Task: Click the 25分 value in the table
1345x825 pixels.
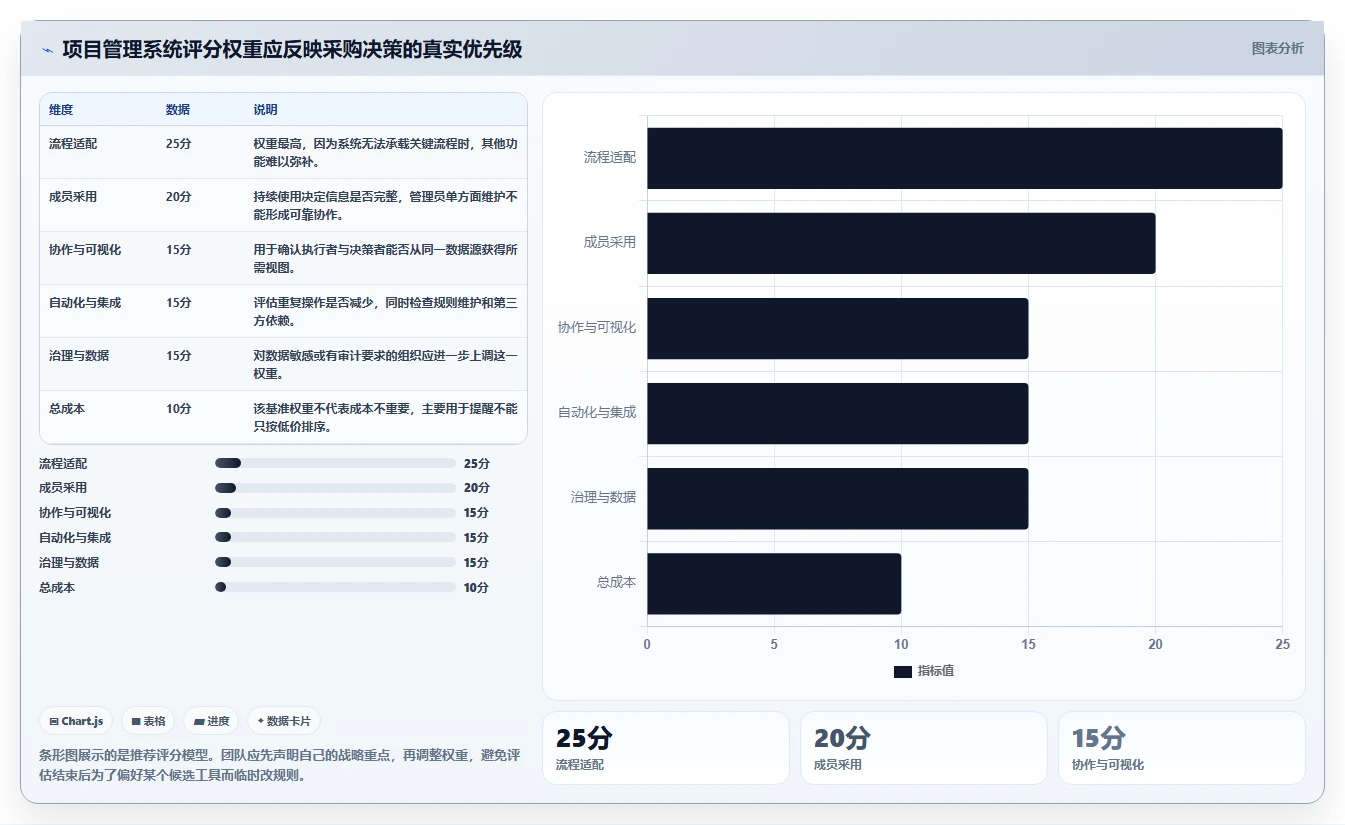Action: tap(179, 144)
